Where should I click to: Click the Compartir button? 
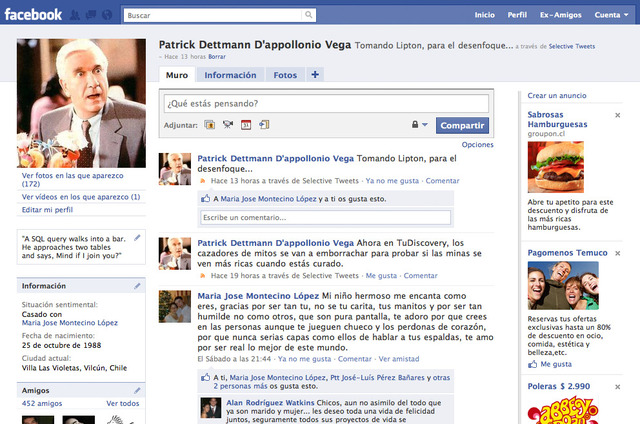coord(462,125)
